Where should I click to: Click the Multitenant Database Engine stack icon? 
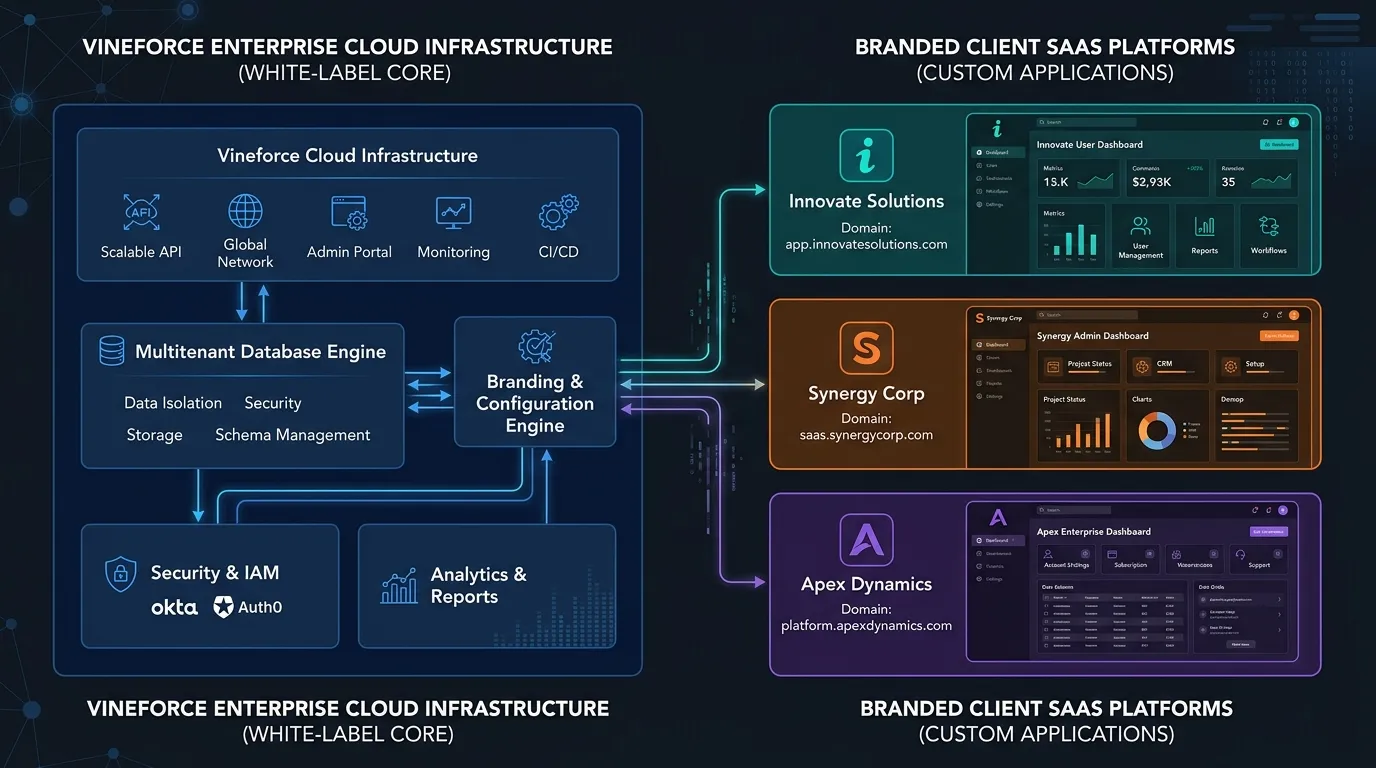click(111, 350)
